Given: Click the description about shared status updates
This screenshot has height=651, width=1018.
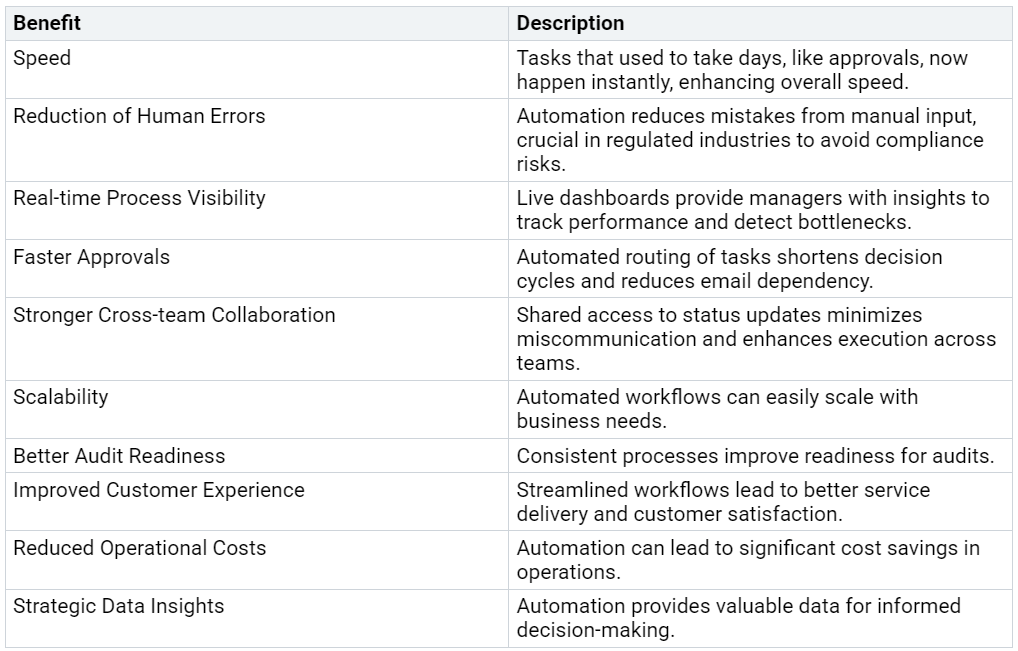Looking at the screenshot, I should [x=756, y=338].
